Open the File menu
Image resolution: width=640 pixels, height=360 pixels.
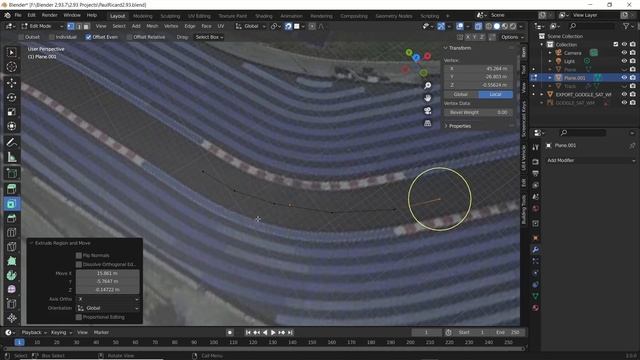pos(18,16)
